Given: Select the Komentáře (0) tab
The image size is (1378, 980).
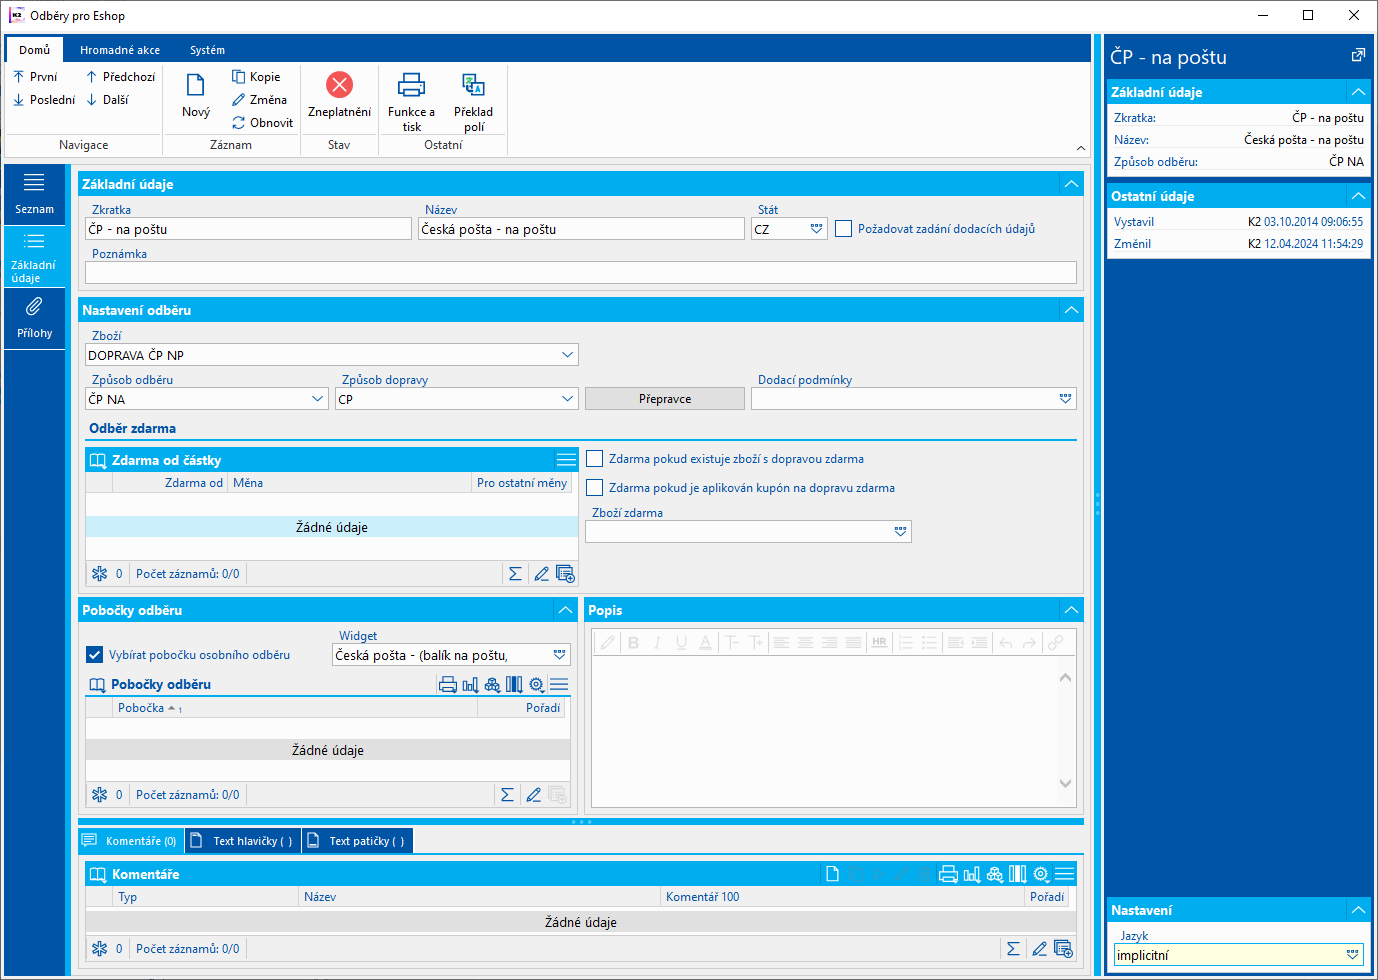Looking at the screenshot, I should [x=130, y=841].
